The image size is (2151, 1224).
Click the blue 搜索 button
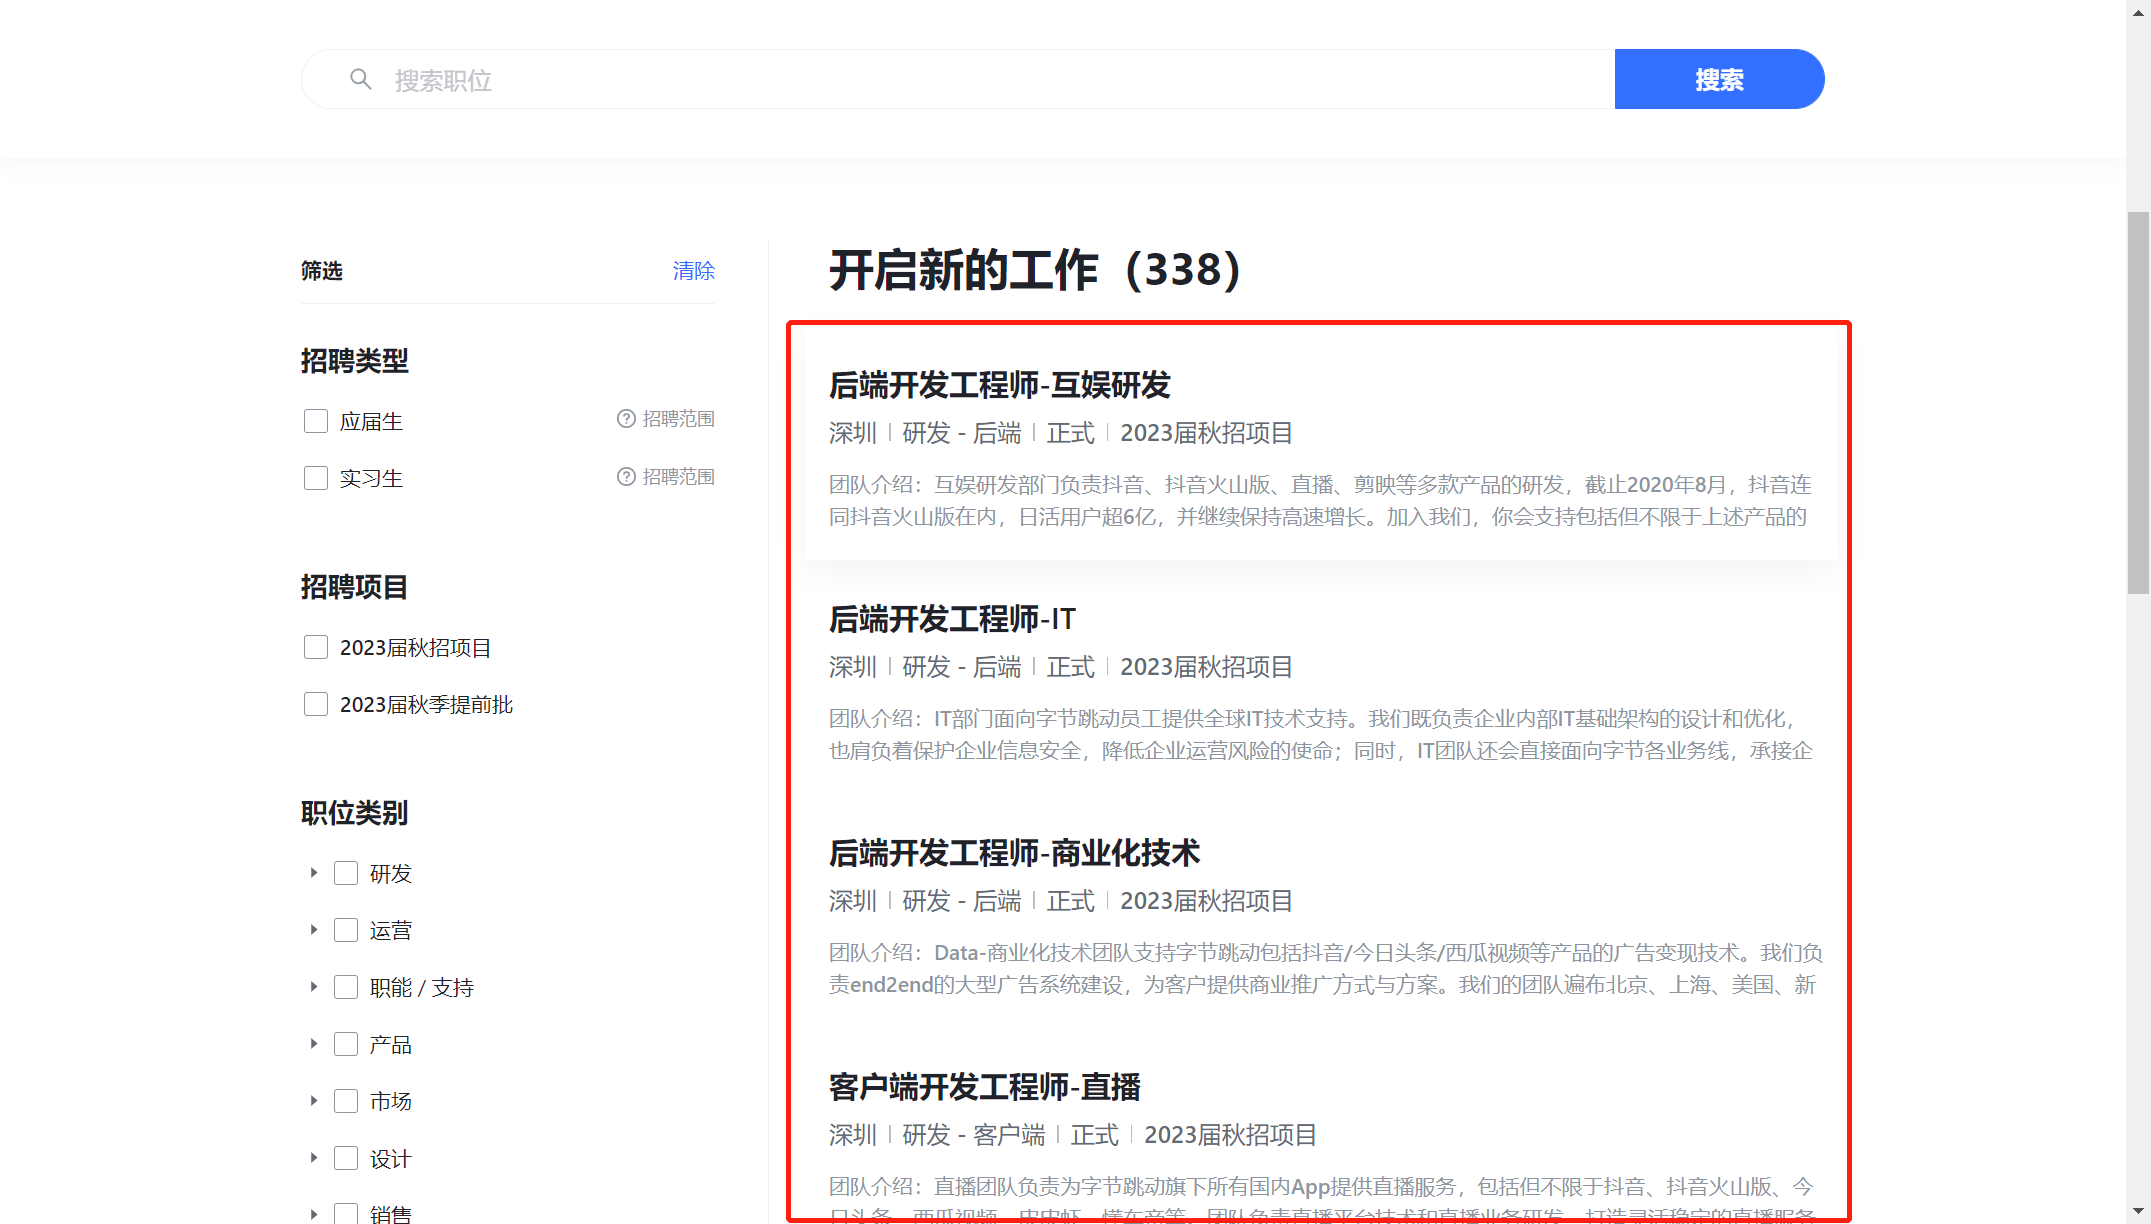coord(1719,79)
